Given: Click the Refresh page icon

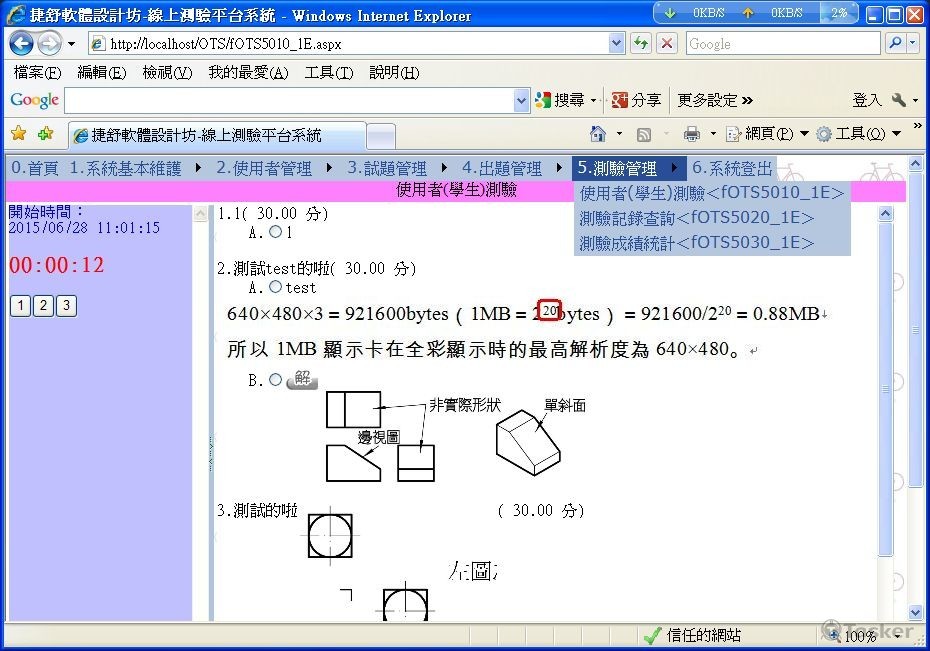Looking at the screenshot, I should pos(641,44).
